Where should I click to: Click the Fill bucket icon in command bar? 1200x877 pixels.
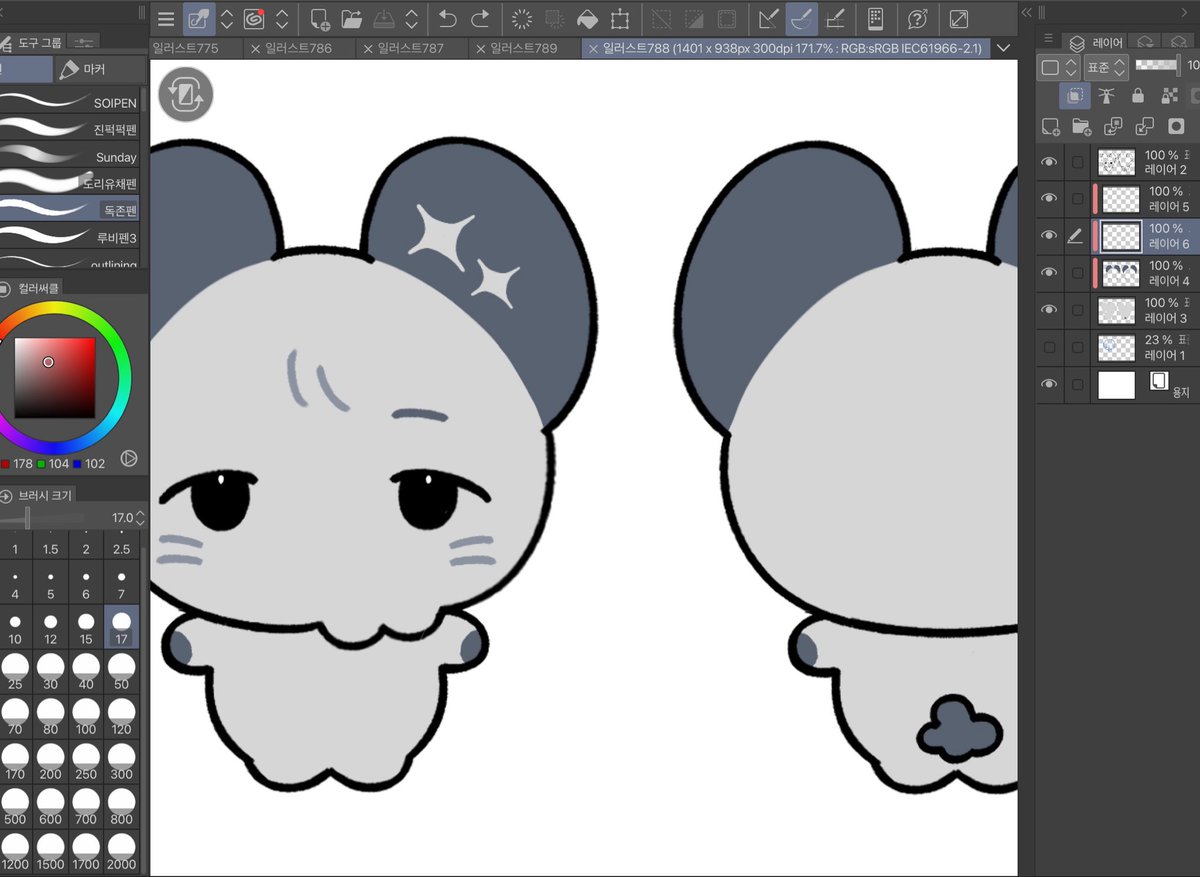[x=588, y=19]
